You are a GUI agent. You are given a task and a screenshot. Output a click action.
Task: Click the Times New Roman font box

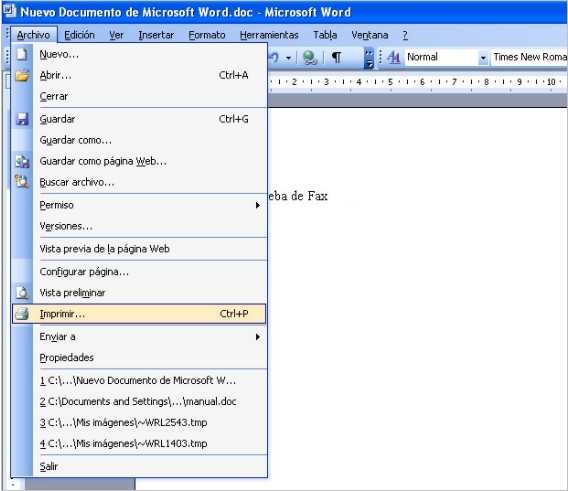click(x=529, y=57)
